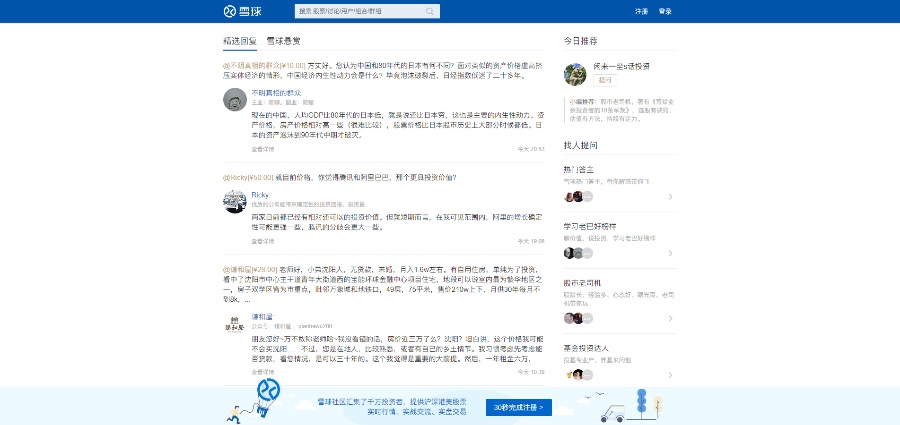
Task: Click the 找人提问 heading
Action: [580, 145]
